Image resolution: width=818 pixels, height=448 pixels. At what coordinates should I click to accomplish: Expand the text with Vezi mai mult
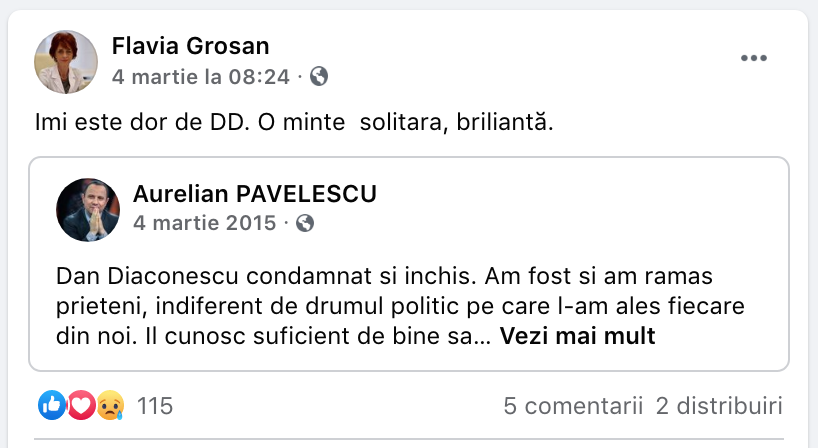point(577,336)
